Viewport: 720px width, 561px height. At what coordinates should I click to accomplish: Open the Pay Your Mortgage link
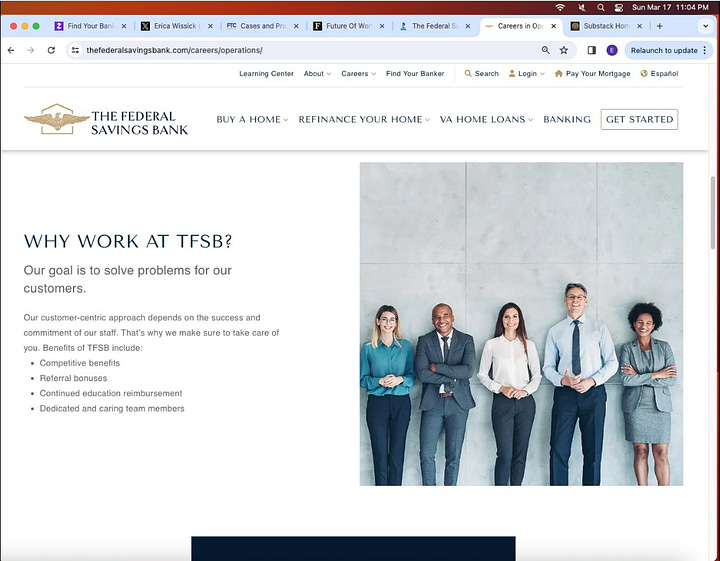pyautogui.click(x=592, y=73)
